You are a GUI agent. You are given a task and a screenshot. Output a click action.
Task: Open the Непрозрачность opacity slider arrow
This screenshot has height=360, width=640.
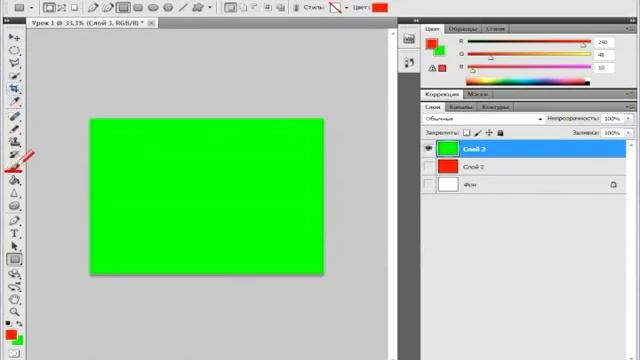[629, 118]
